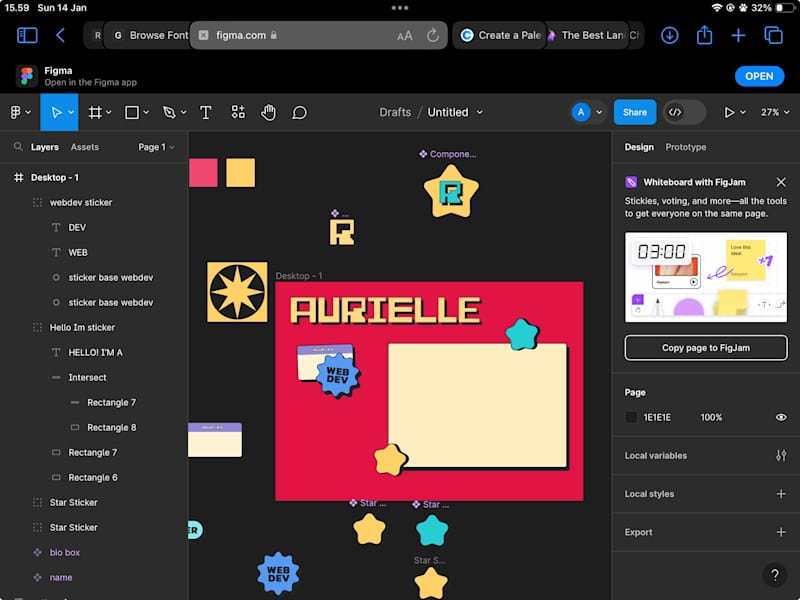Open Safari share sheet icon
The height and width of the screenshot is (600, 800).
coord(704,35)
